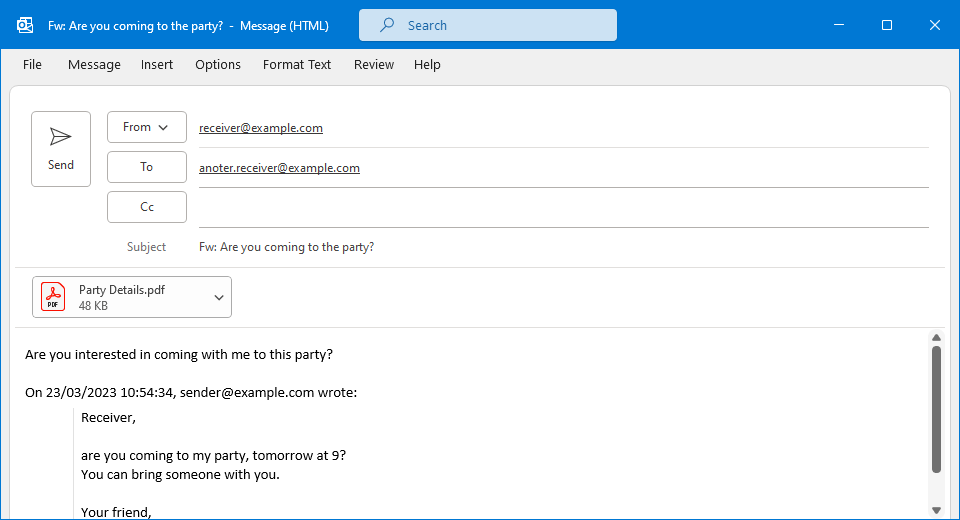Image resolution: width=960 pixels, height=520 pixels.
Task: Switch to the Message ribbon tab
Action: point(94,64)
